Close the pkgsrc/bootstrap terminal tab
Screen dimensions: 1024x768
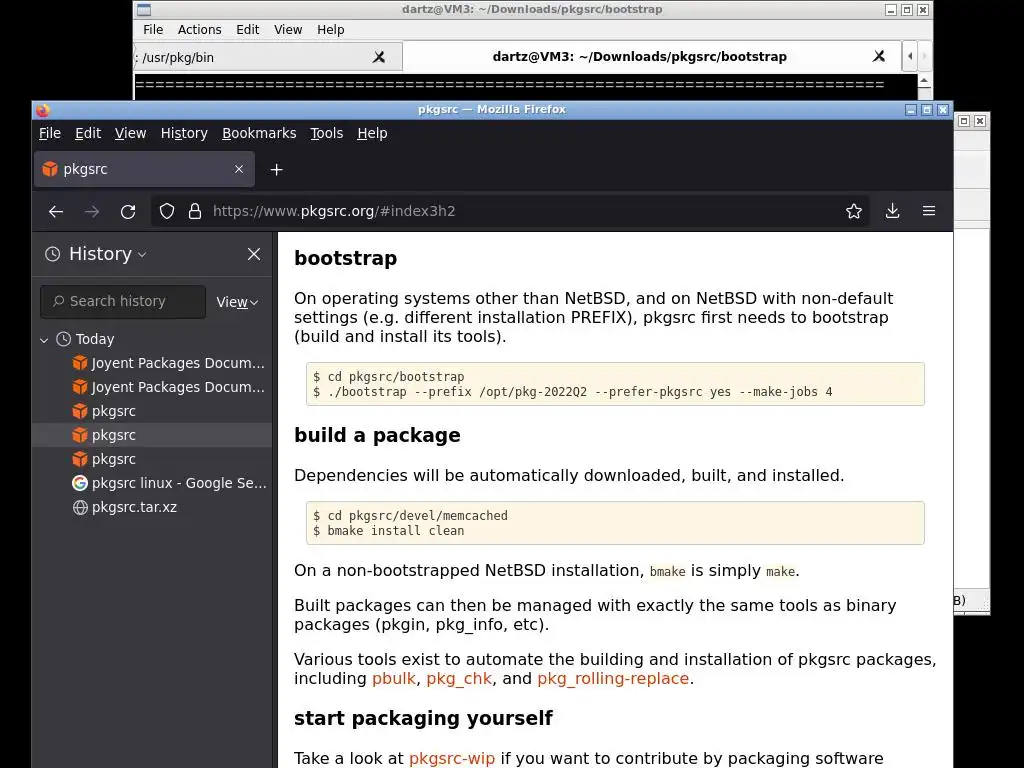click(x=879, y=57)
